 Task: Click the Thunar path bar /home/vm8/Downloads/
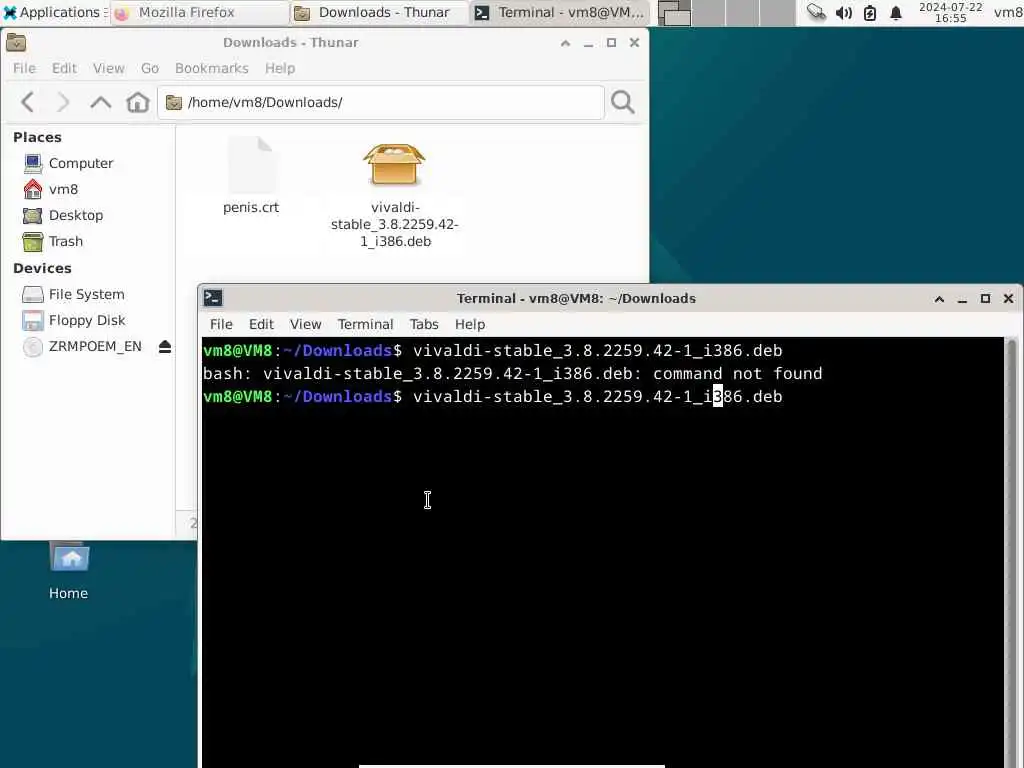(x=381, y=103)
